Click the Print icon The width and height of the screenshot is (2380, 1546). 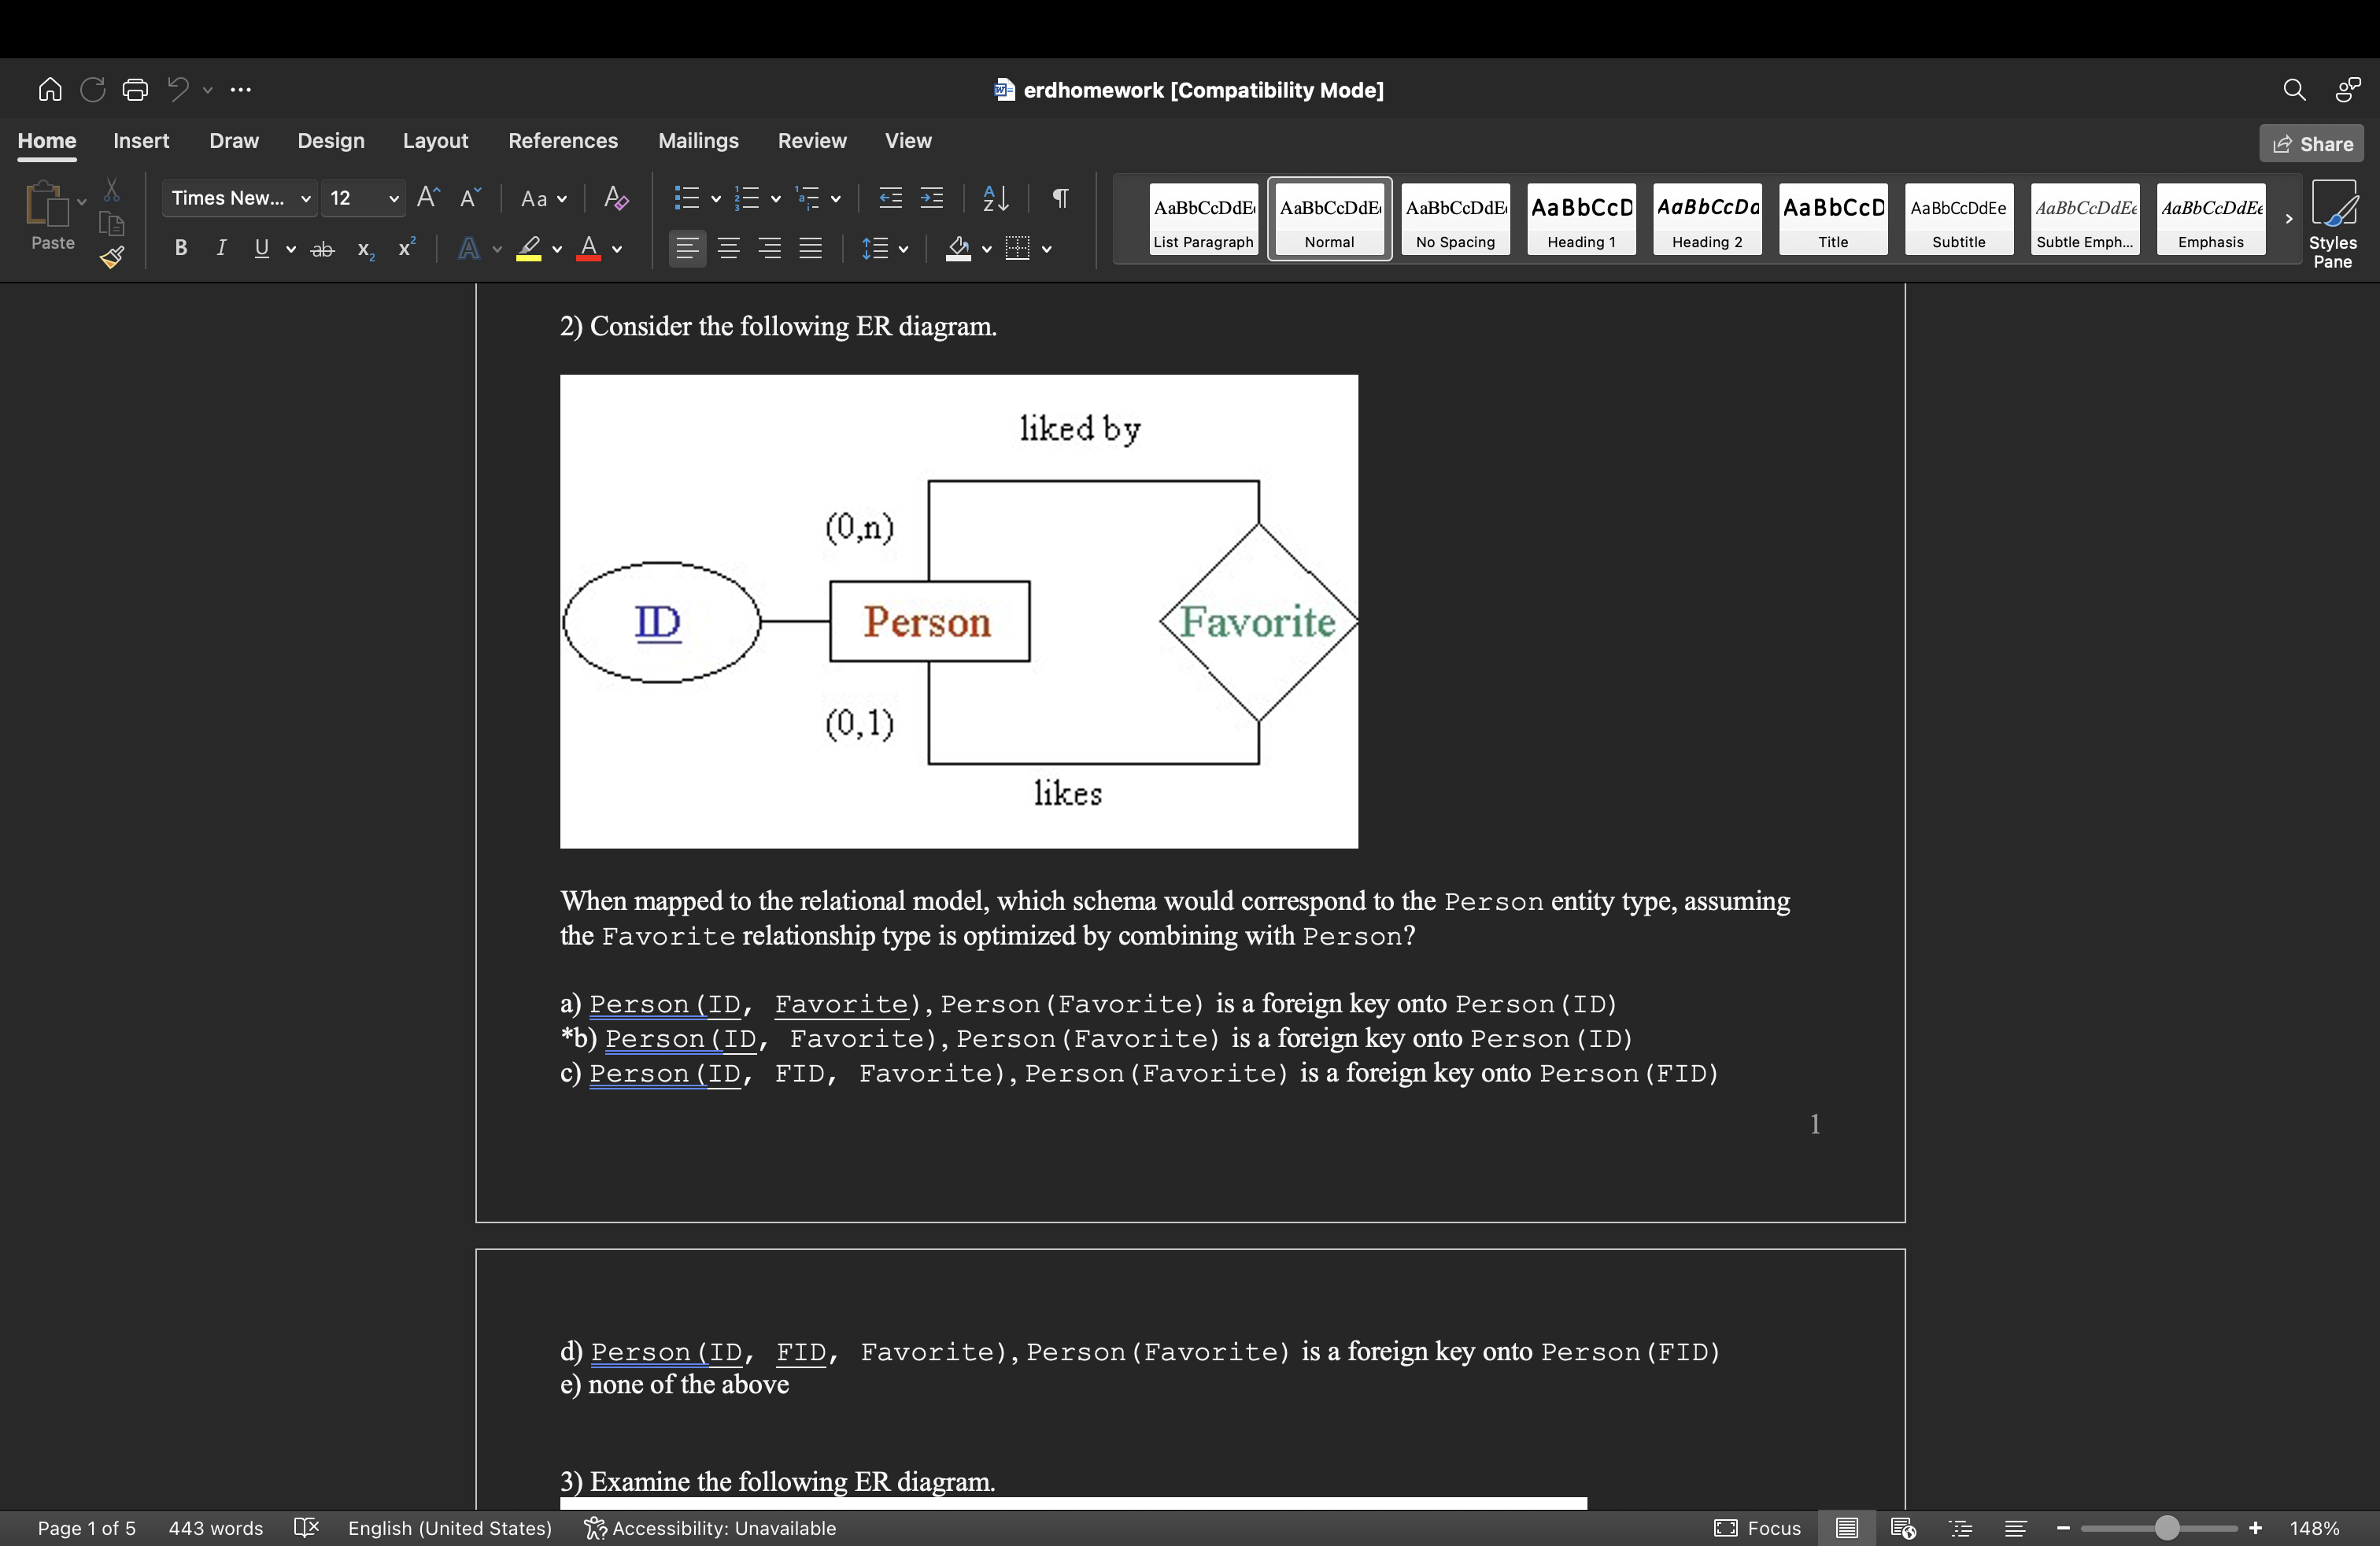(x=135, y=90)
